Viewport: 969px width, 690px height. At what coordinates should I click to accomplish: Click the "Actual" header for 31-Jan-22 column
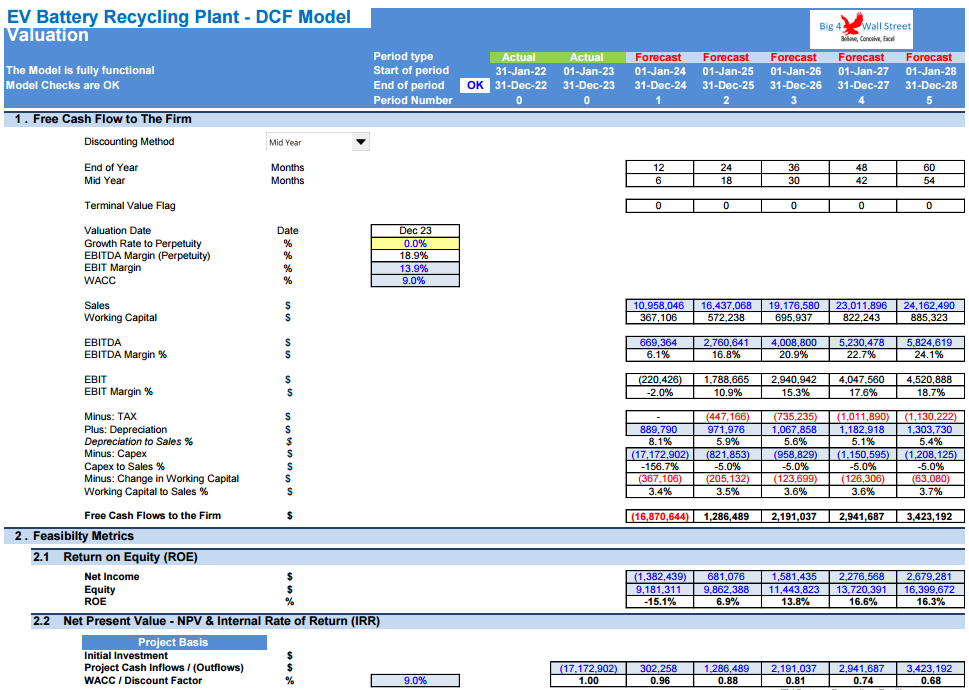click(519, 57)
